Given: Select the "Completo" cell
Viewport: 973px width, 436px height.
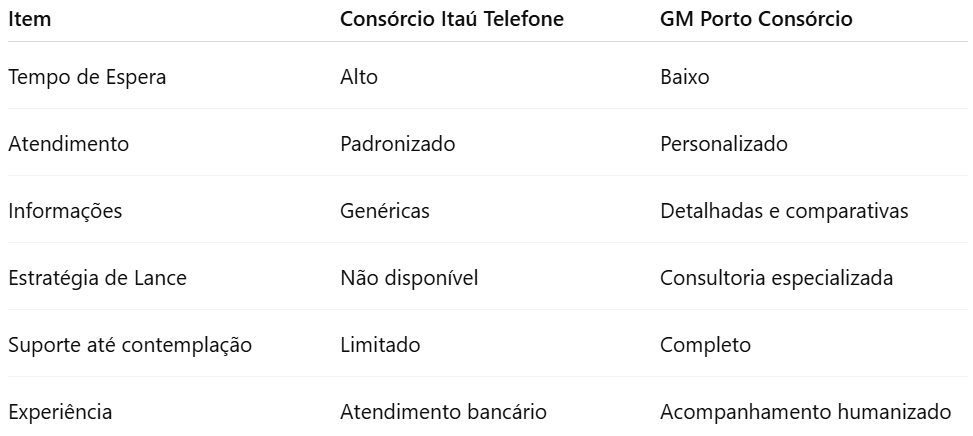Looking at the screenshot, I should click(705, 345).
